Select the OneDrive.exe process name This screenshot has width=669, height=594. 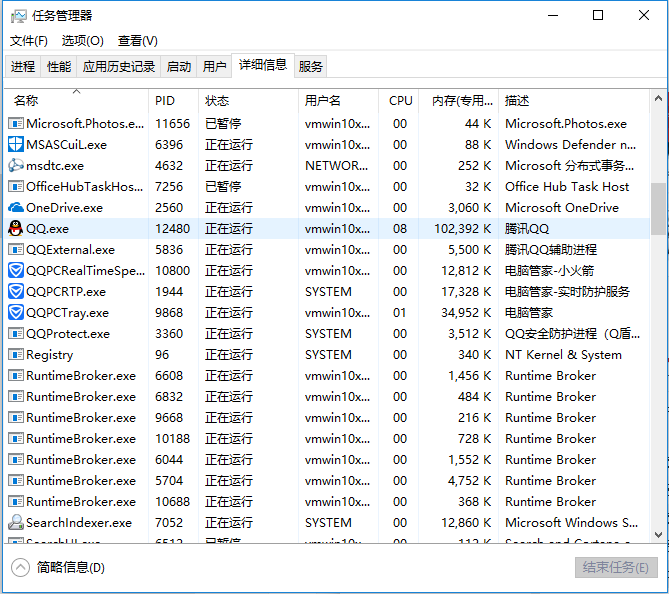[x=64, y=208]
